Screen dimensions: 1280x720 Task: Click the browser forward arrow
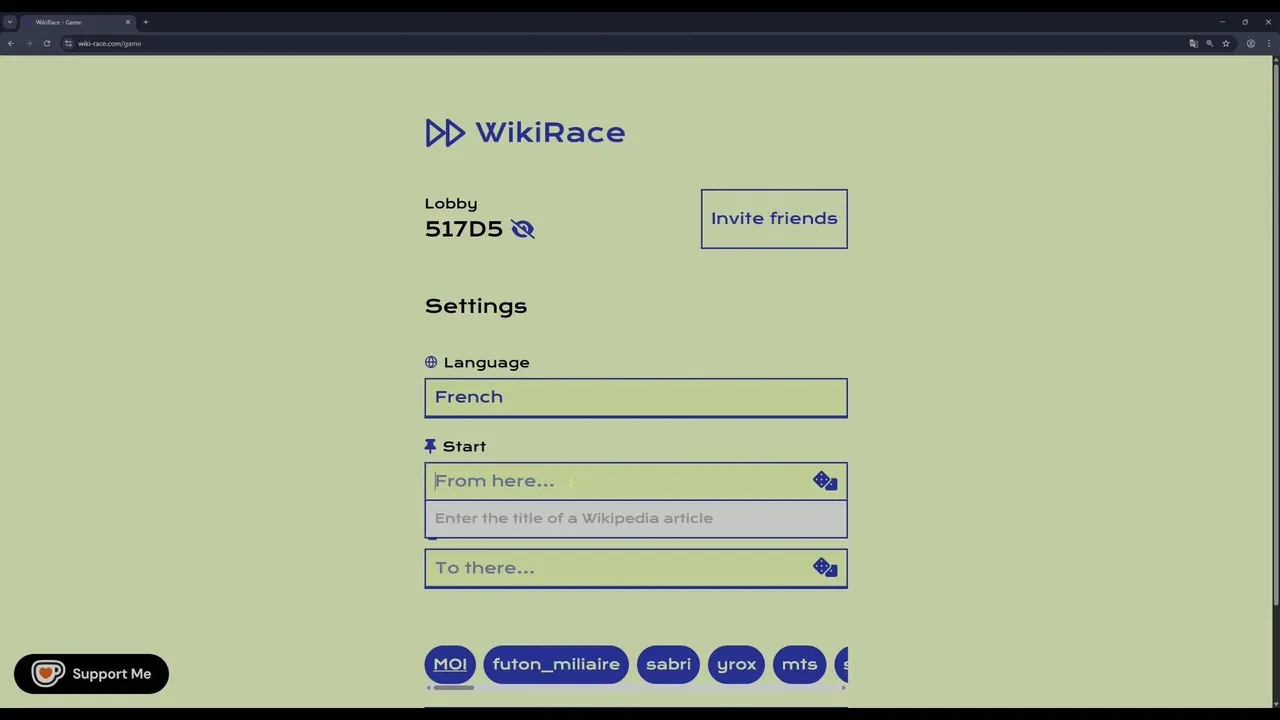click(x=28, y=43)
